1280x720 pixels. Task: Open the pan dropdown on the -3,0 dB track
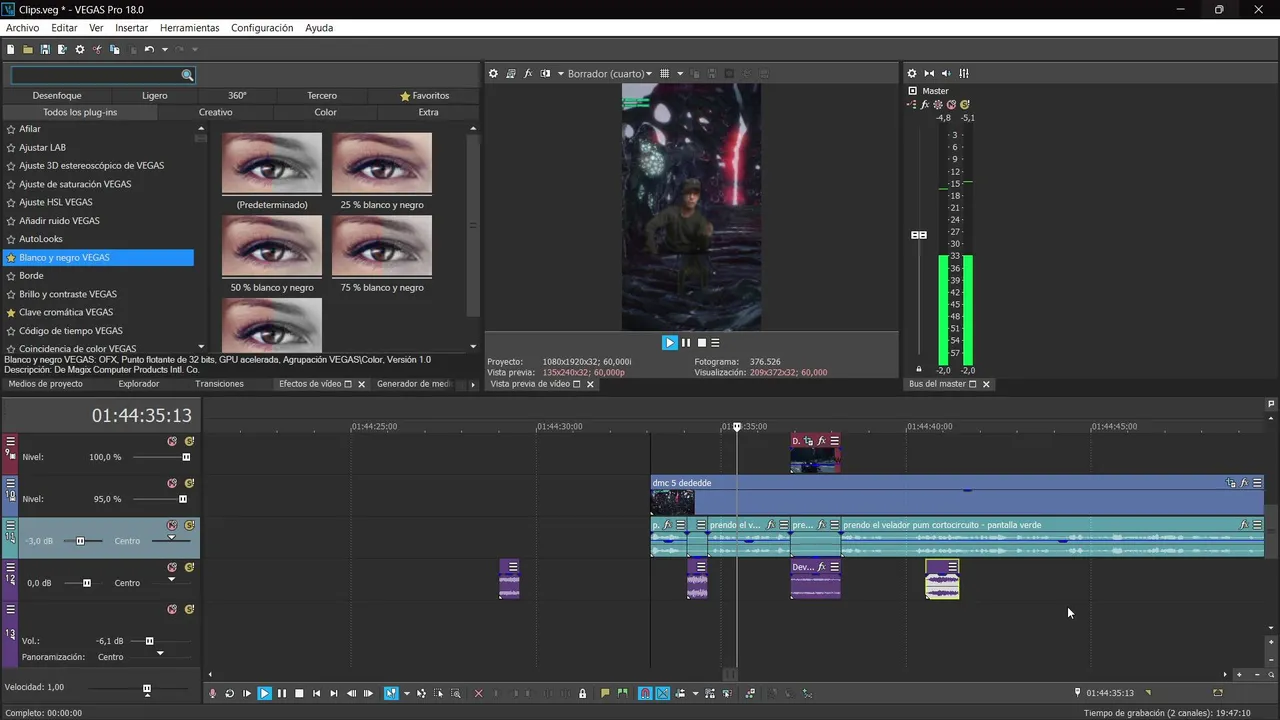pyautogui.click(x=171, y=538)
